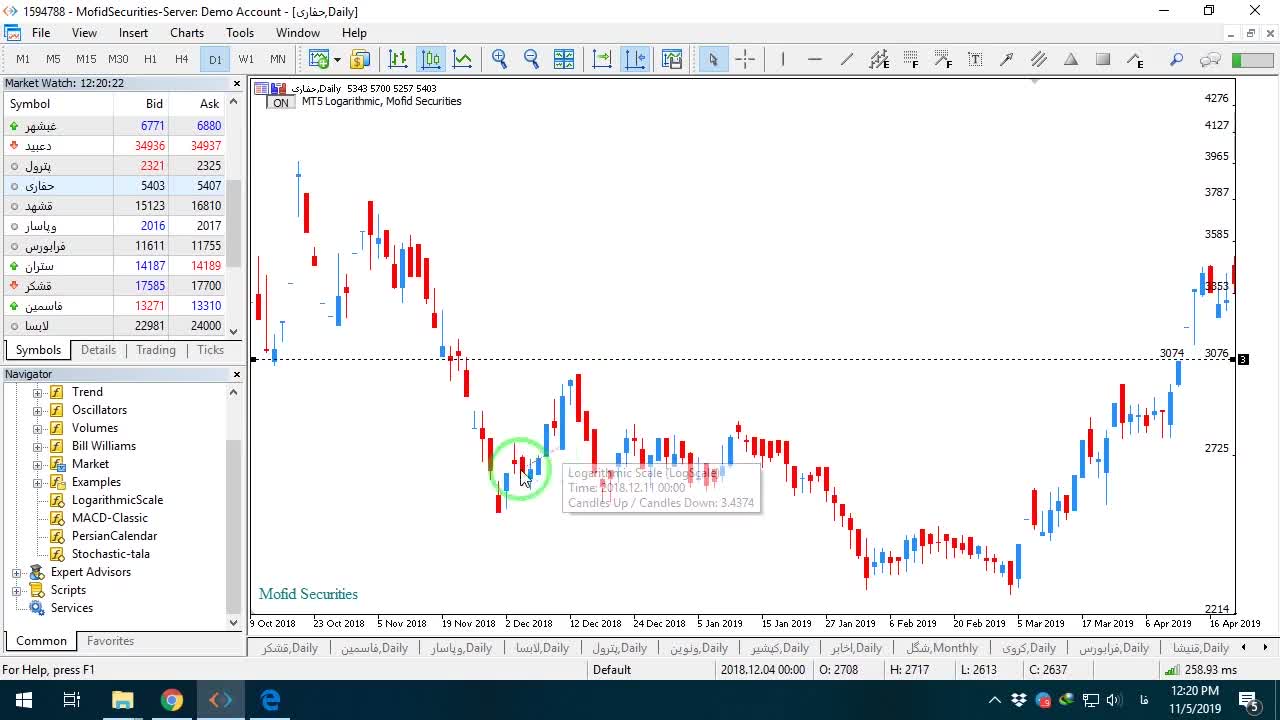The height and width of the screenshot is (720, 1280).
Task: Select the LogarithmicScale indicator
Action: click(x=117, y=500)
